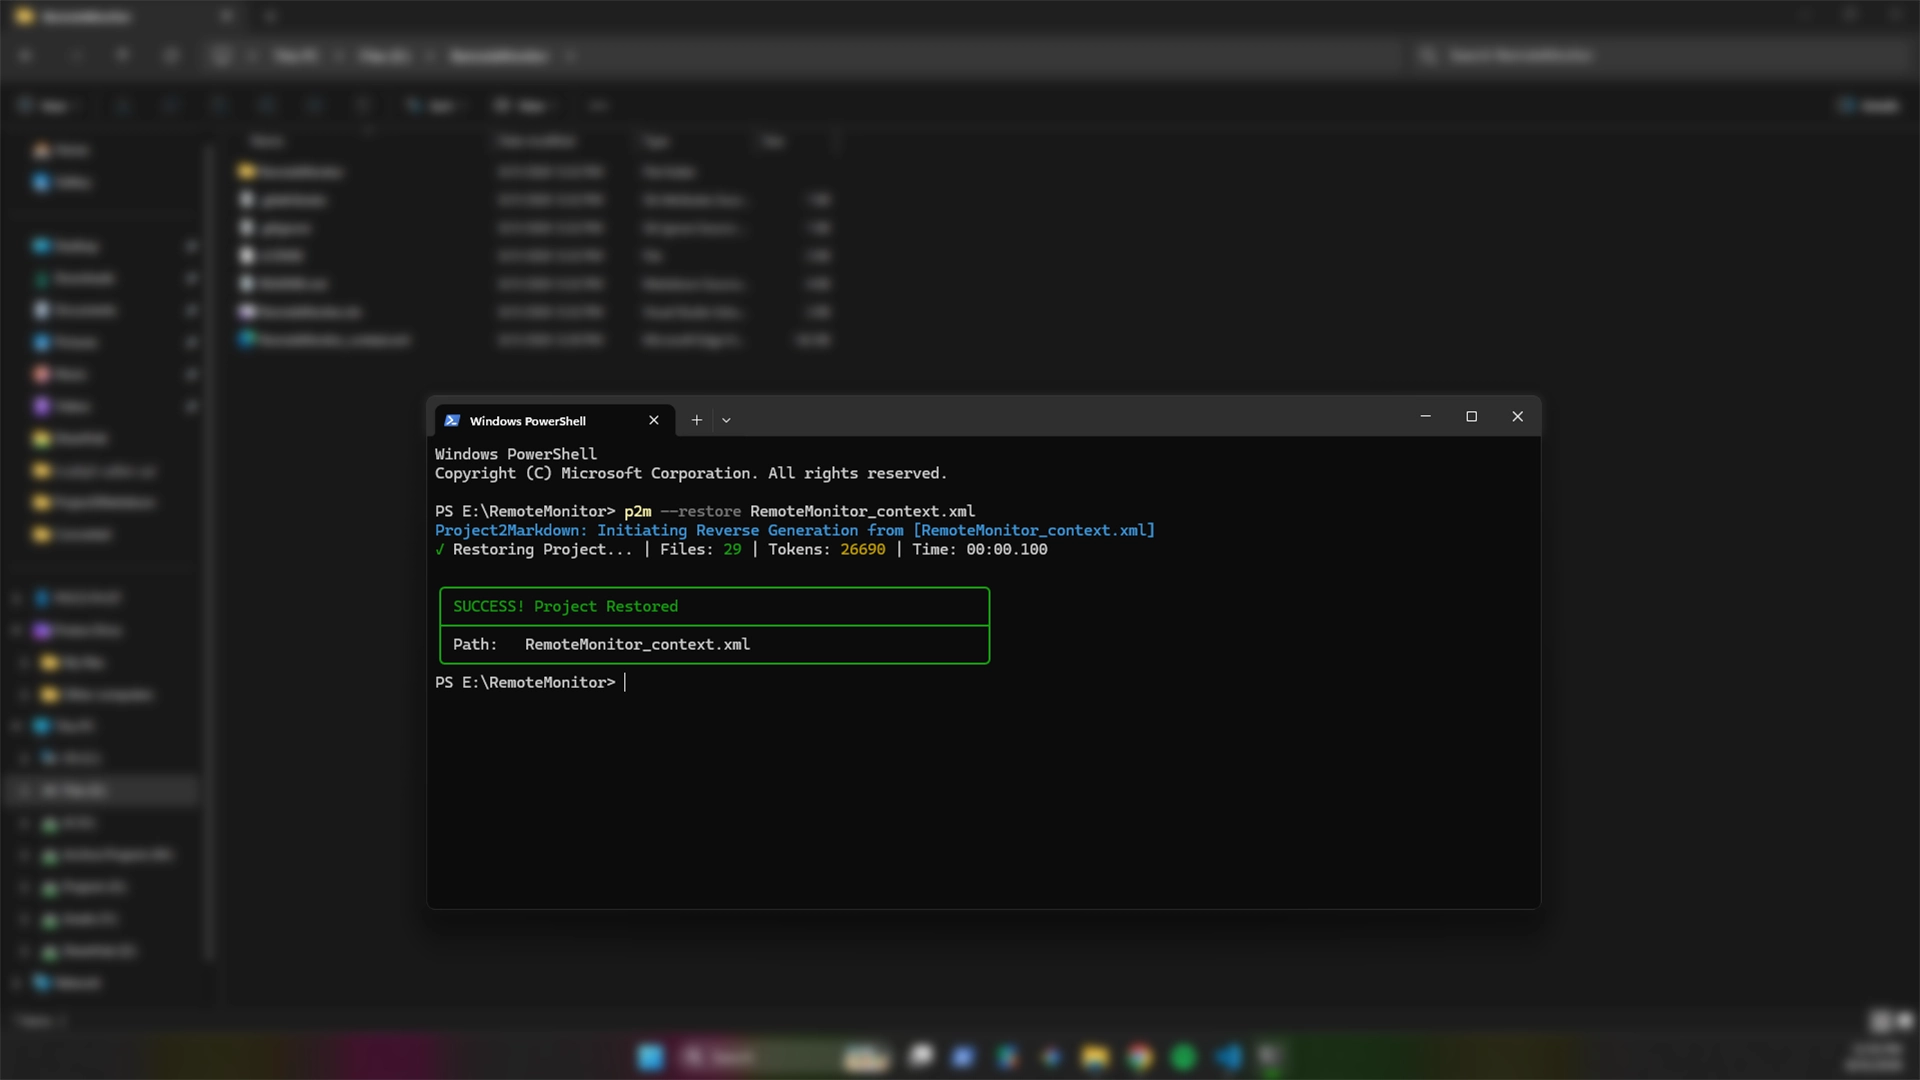Close the Windows PowerShell terminal window
The width and height of the screenshot is (1920, 1080).
tap(1517, 416)
